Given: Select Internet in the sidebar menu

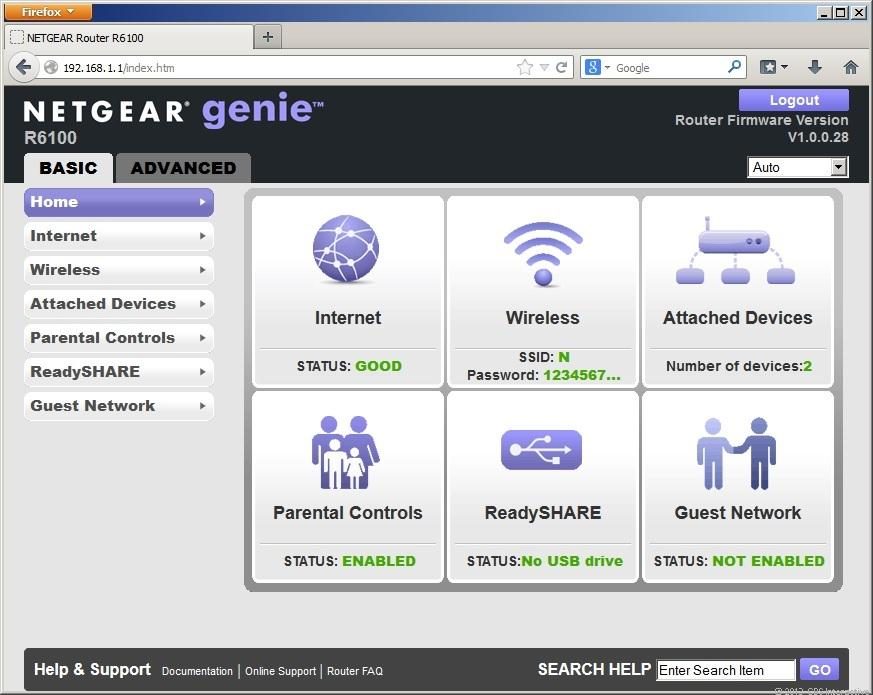Looking at the screenshot, I should click(x=119, y=236).
